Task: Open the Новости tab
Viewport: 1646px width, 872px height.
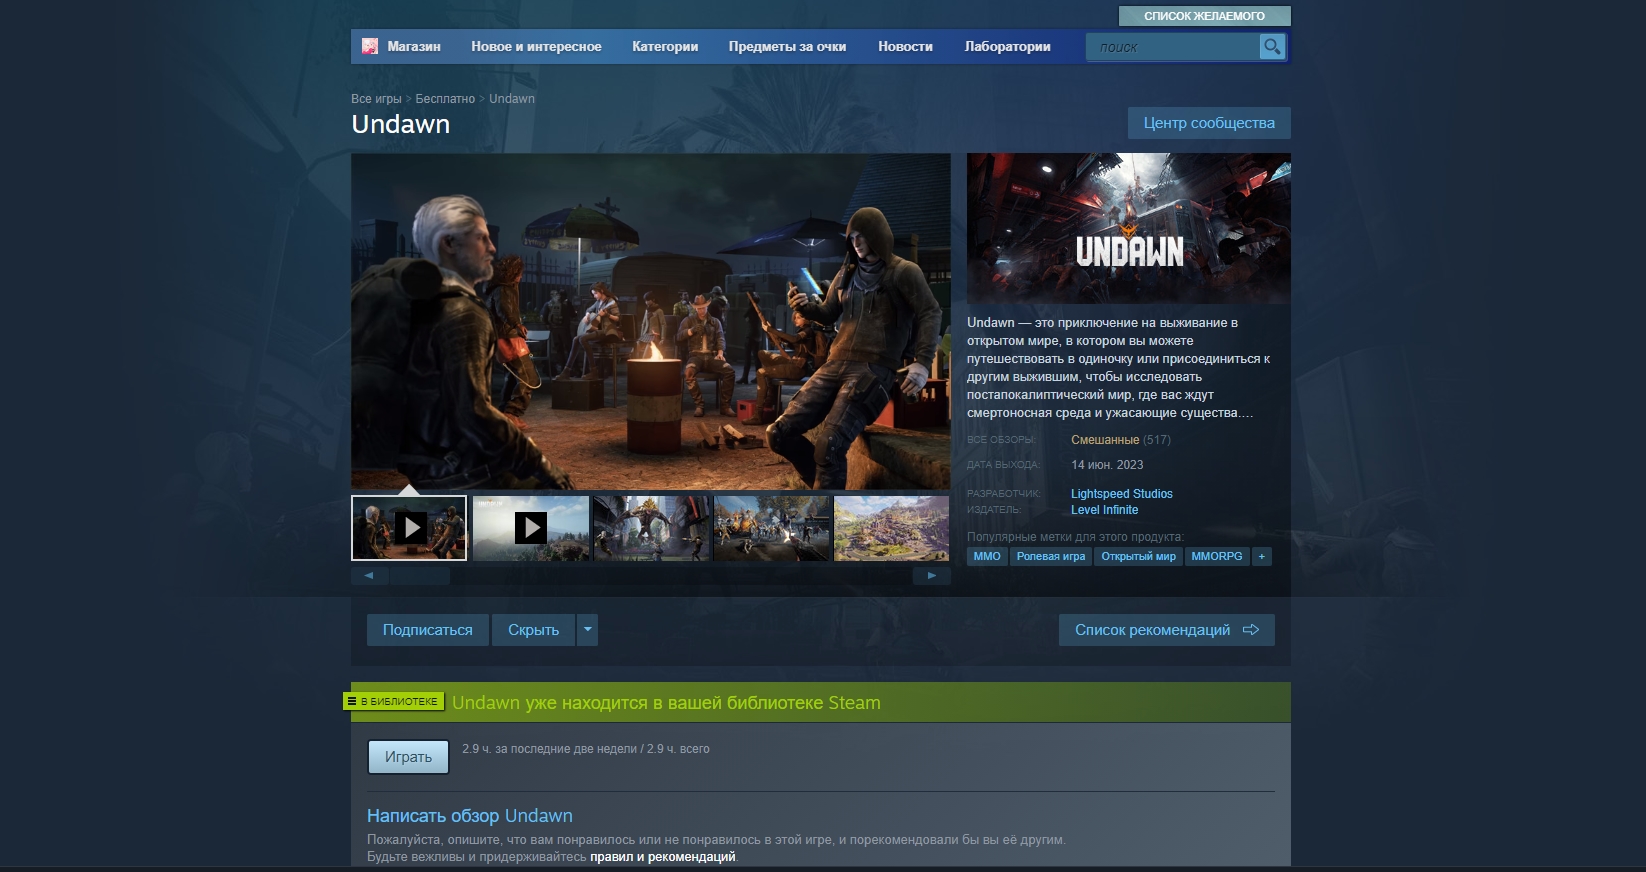Action: click(x=905, y=46)
